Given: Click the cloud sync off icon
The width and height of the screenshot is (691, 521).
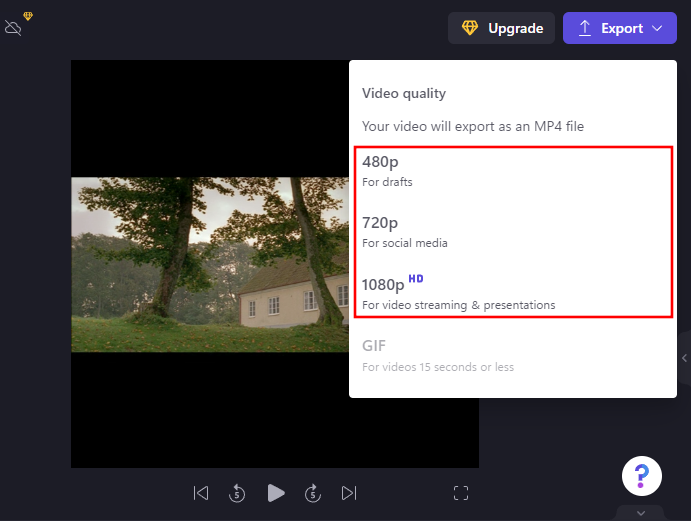Looking at the screenshot, I should [13, 28].
